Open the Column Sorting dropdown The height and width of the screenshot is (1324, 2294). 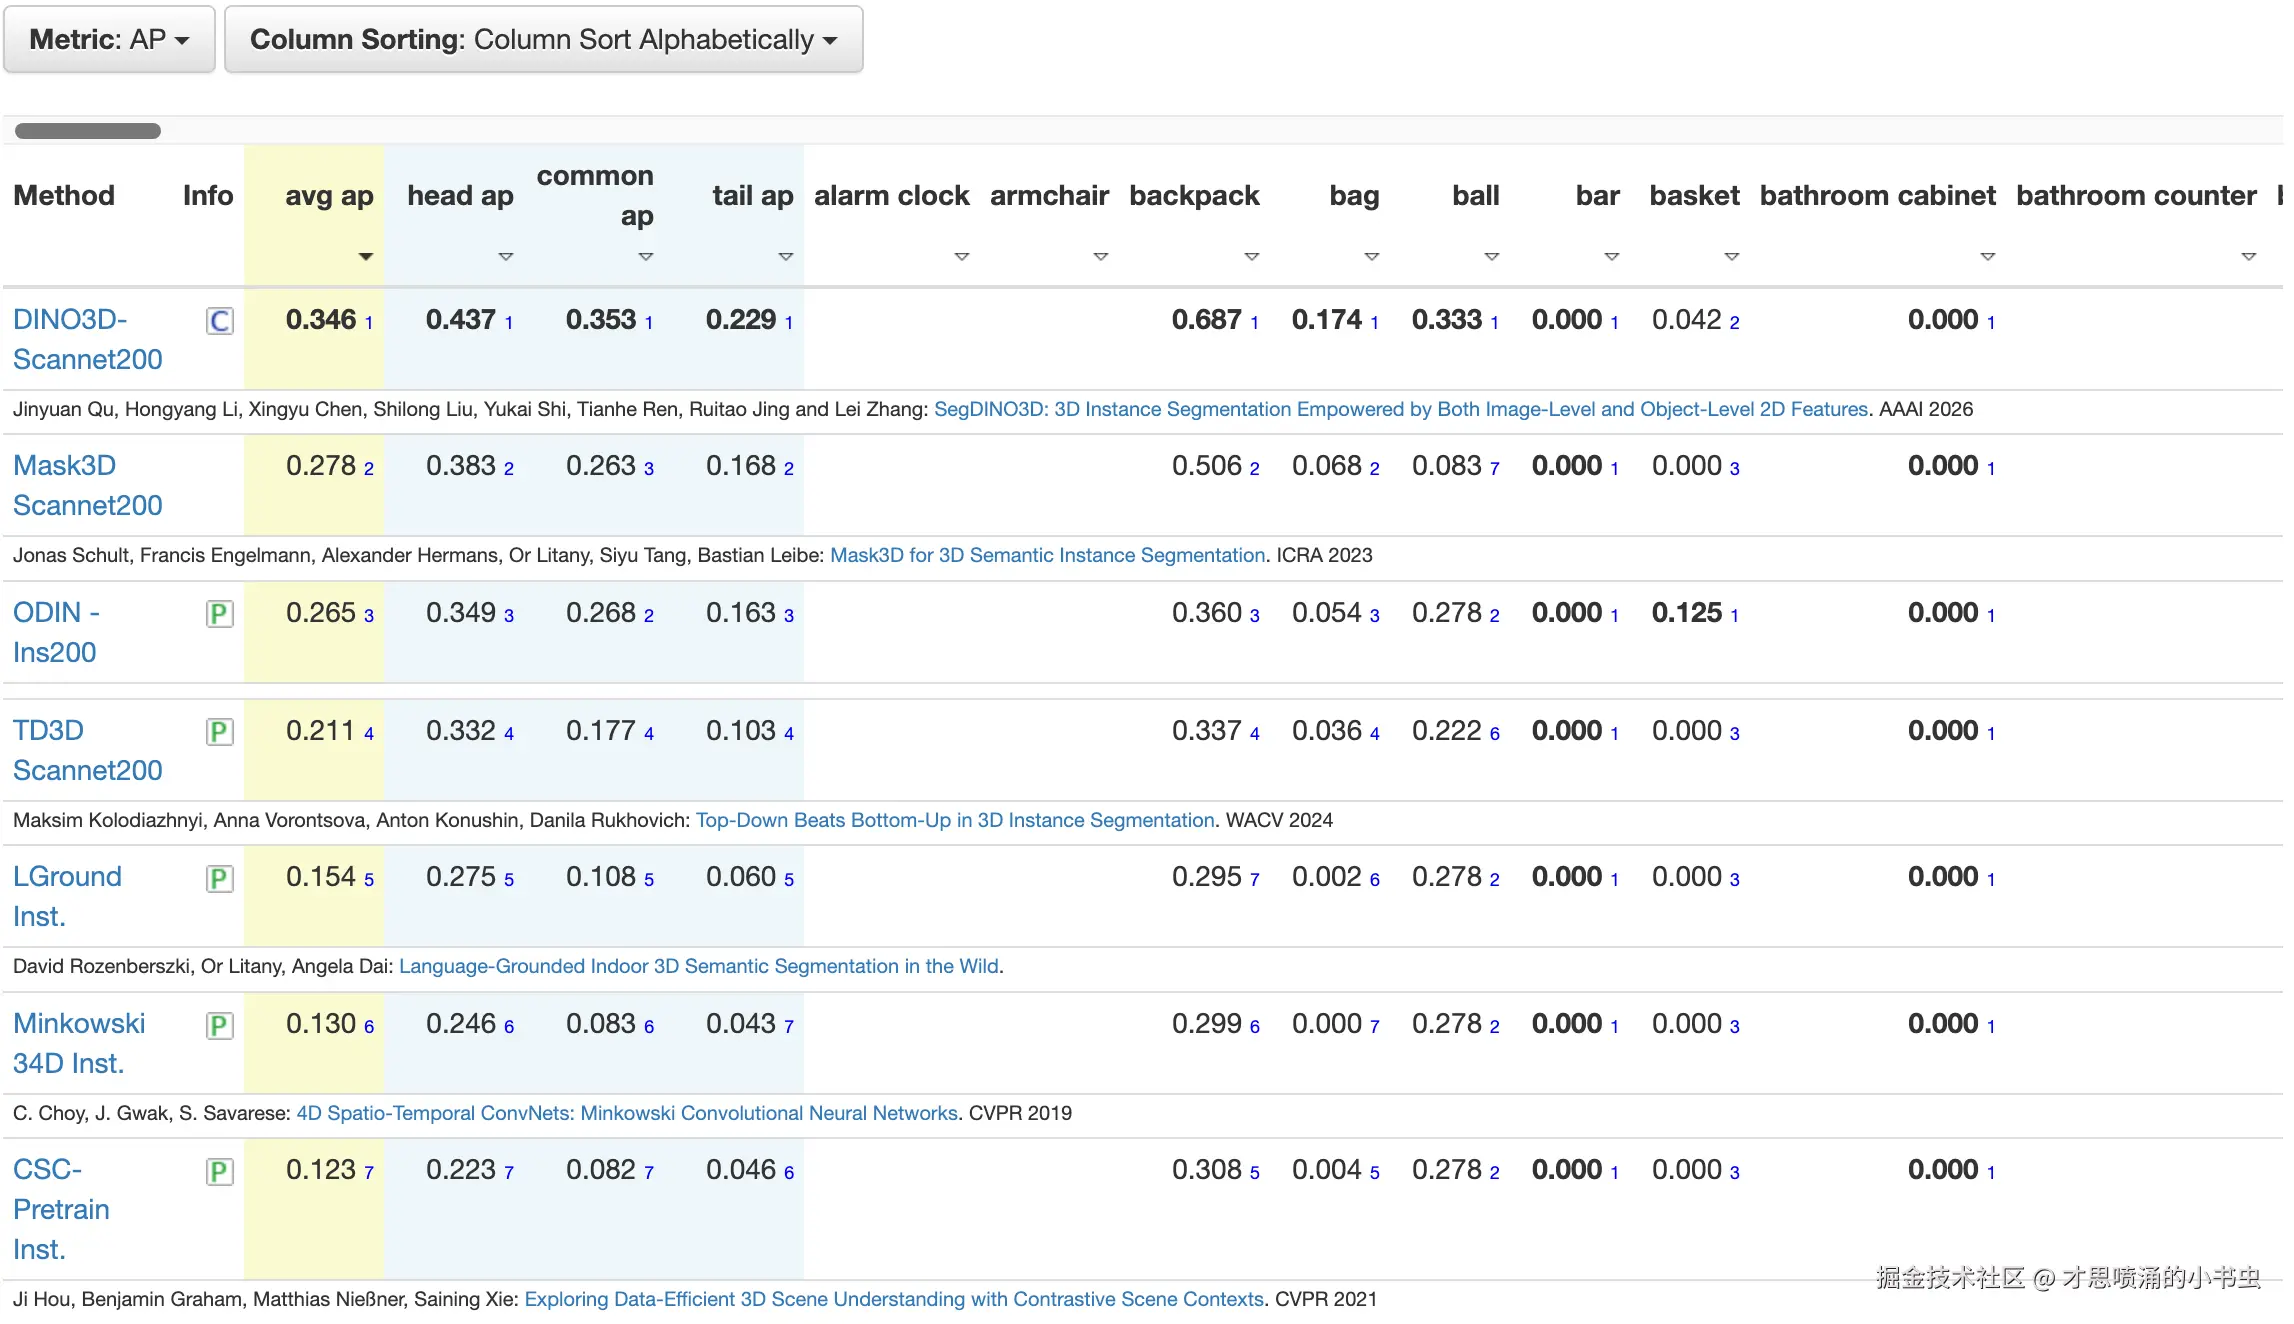543,39
